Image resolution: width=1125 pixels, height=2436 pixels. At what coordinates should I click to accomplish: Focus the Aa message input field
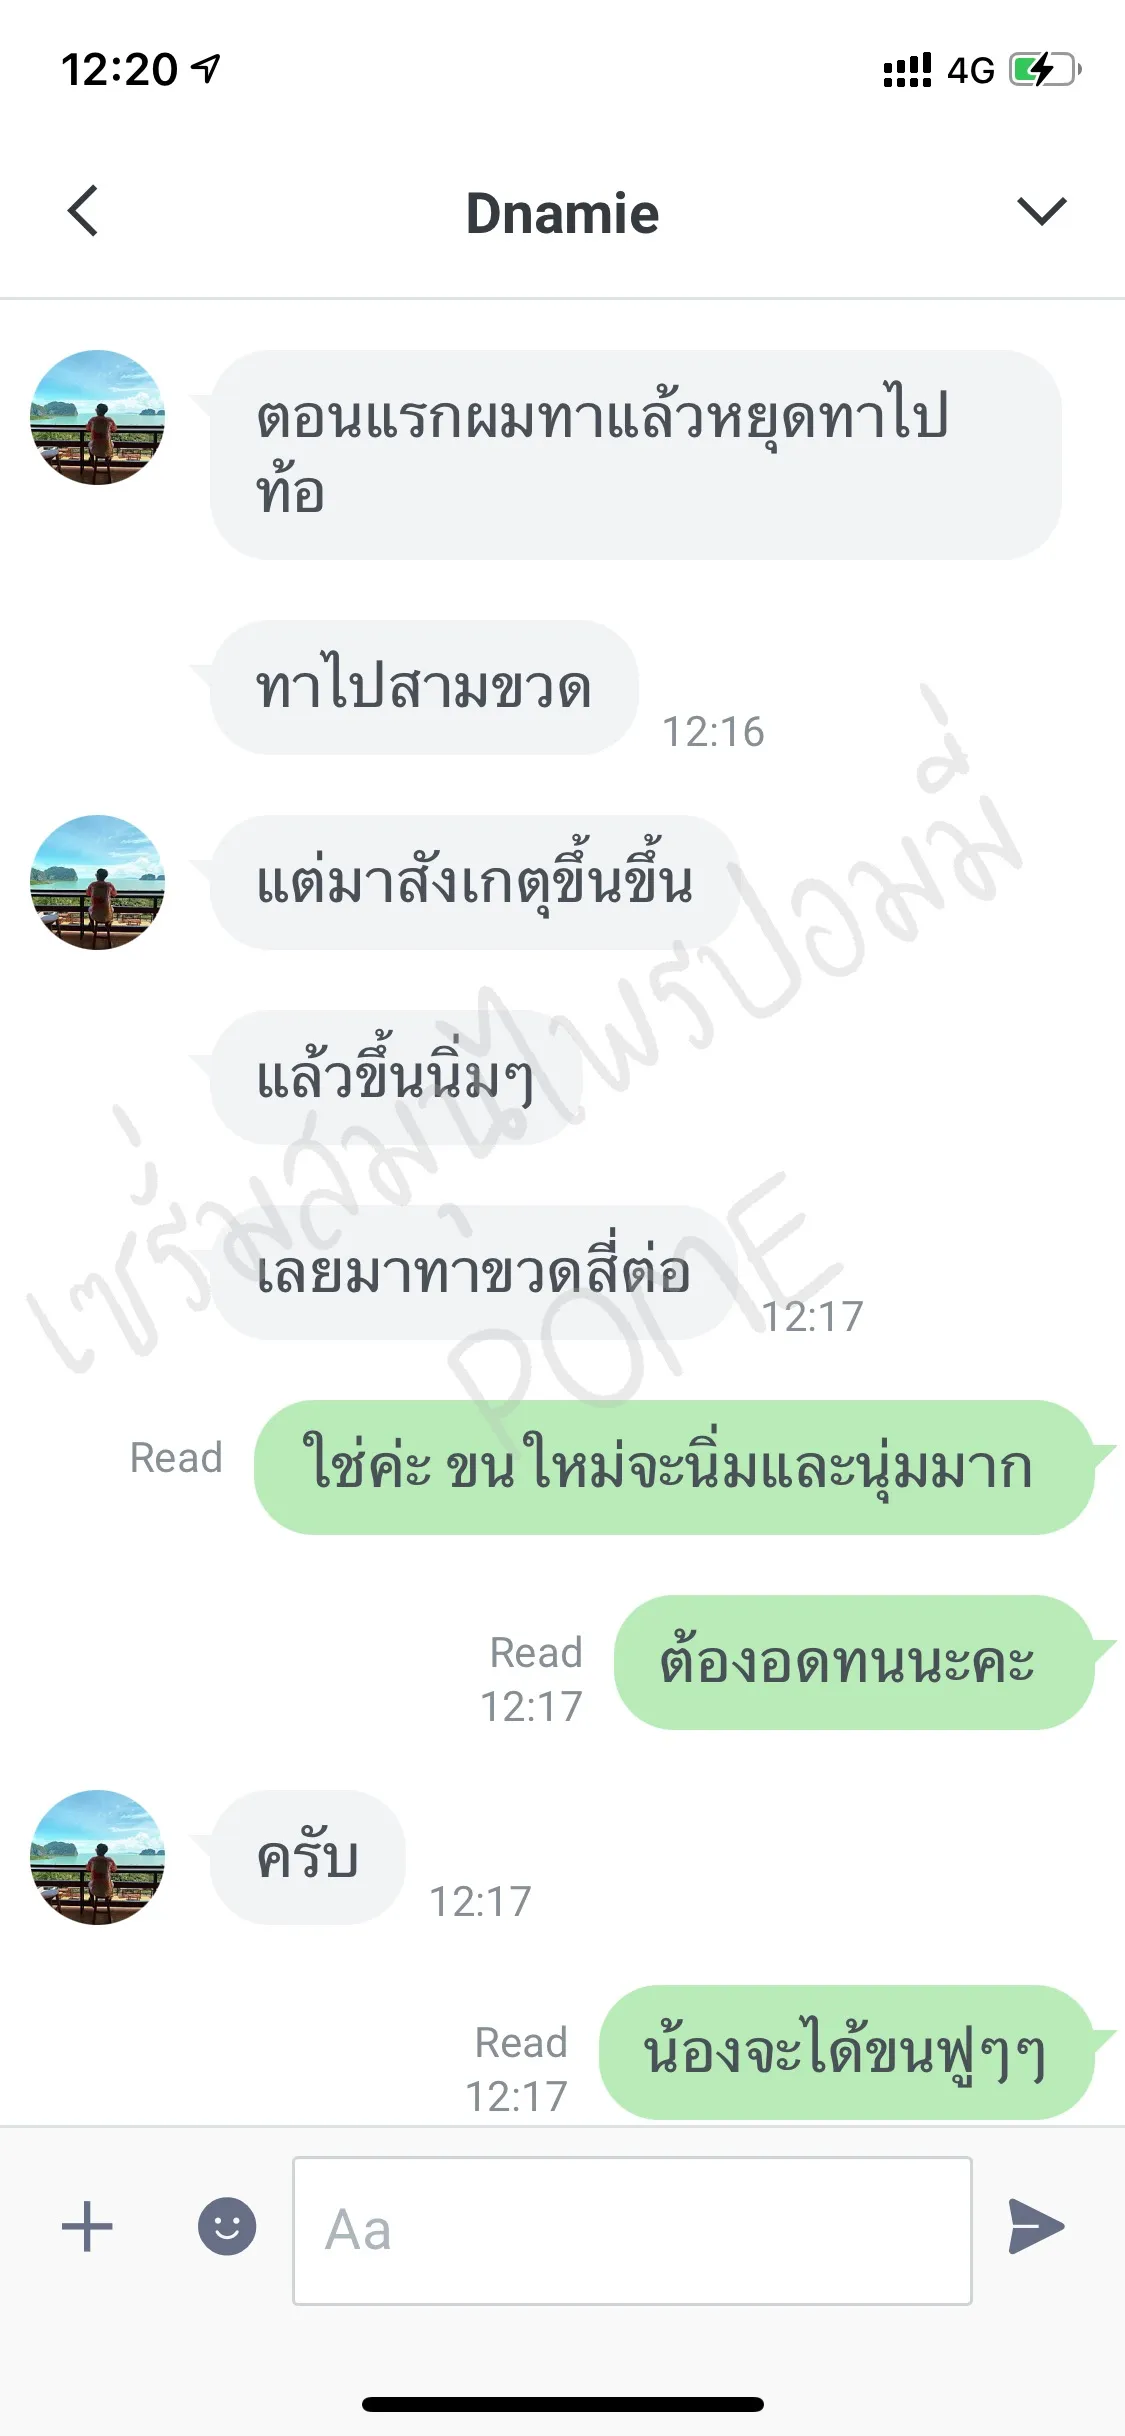coord(632,2230)
